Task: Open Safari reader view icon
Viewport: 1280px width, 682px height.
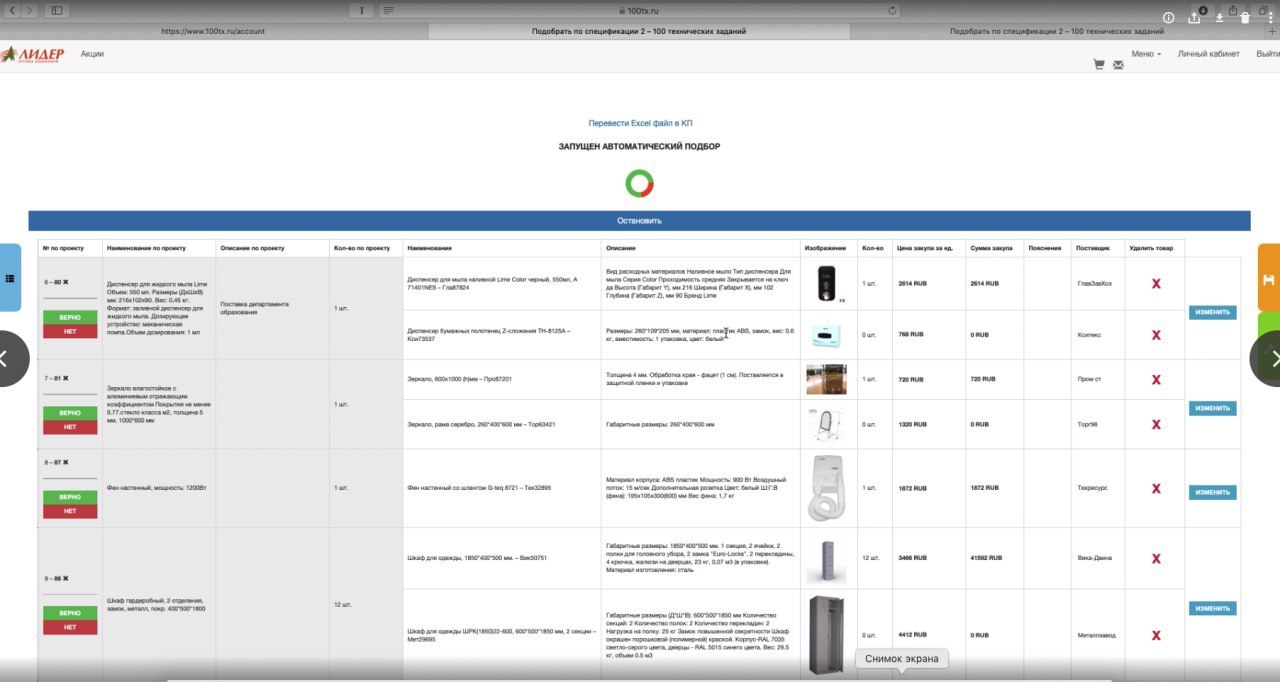Action: point(387,10)
